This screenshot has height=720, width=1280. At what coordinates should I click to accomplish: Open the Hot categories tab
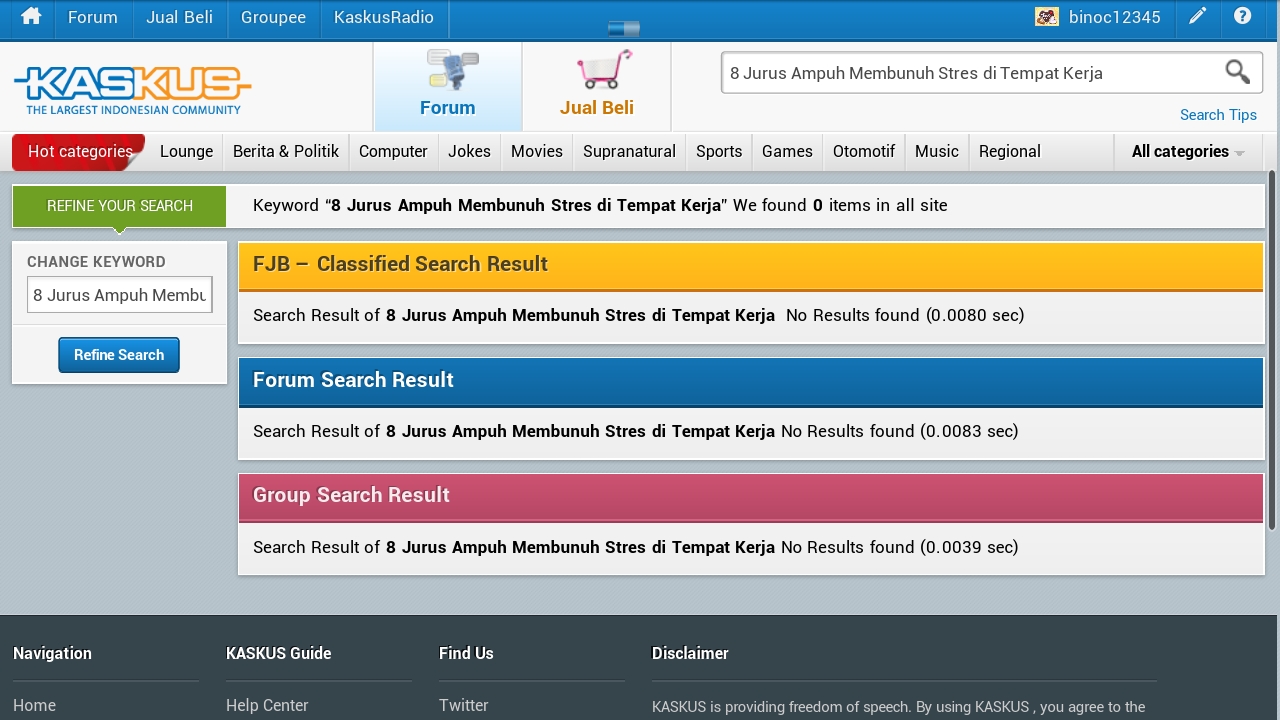click(x=79, y=152)
